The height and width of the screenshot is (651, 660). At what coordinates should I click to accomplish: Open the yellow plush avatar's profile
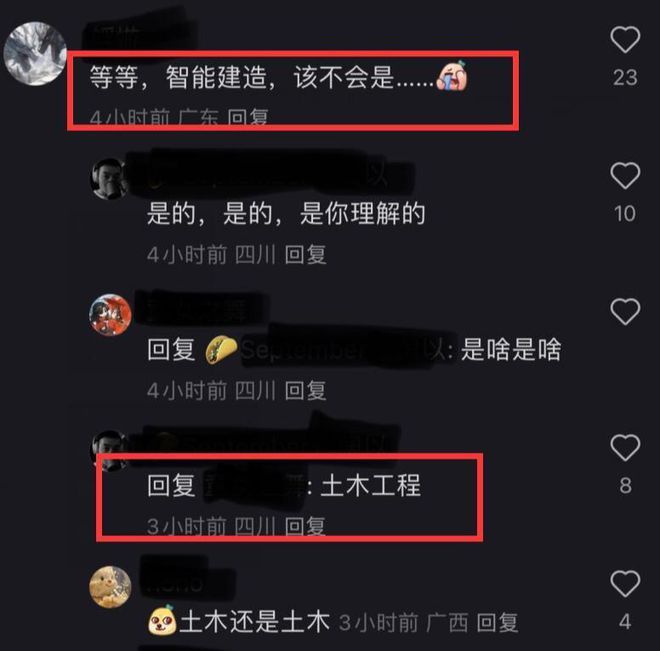point(110,587)
